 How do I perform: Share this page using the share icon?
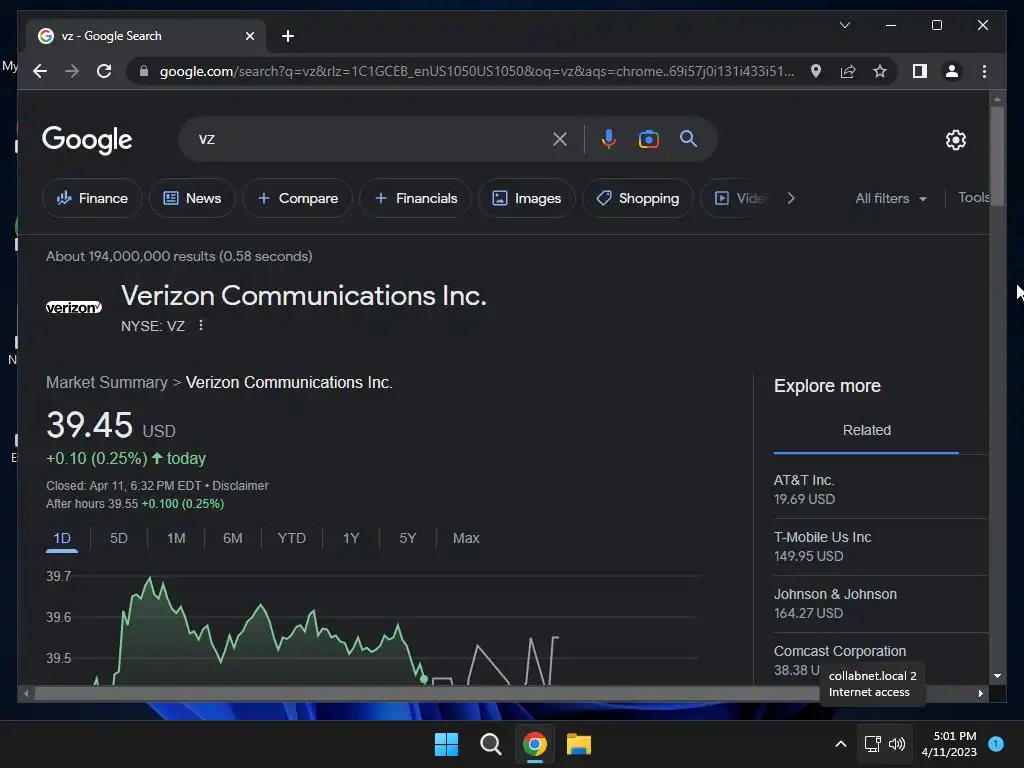click(848, 71)
